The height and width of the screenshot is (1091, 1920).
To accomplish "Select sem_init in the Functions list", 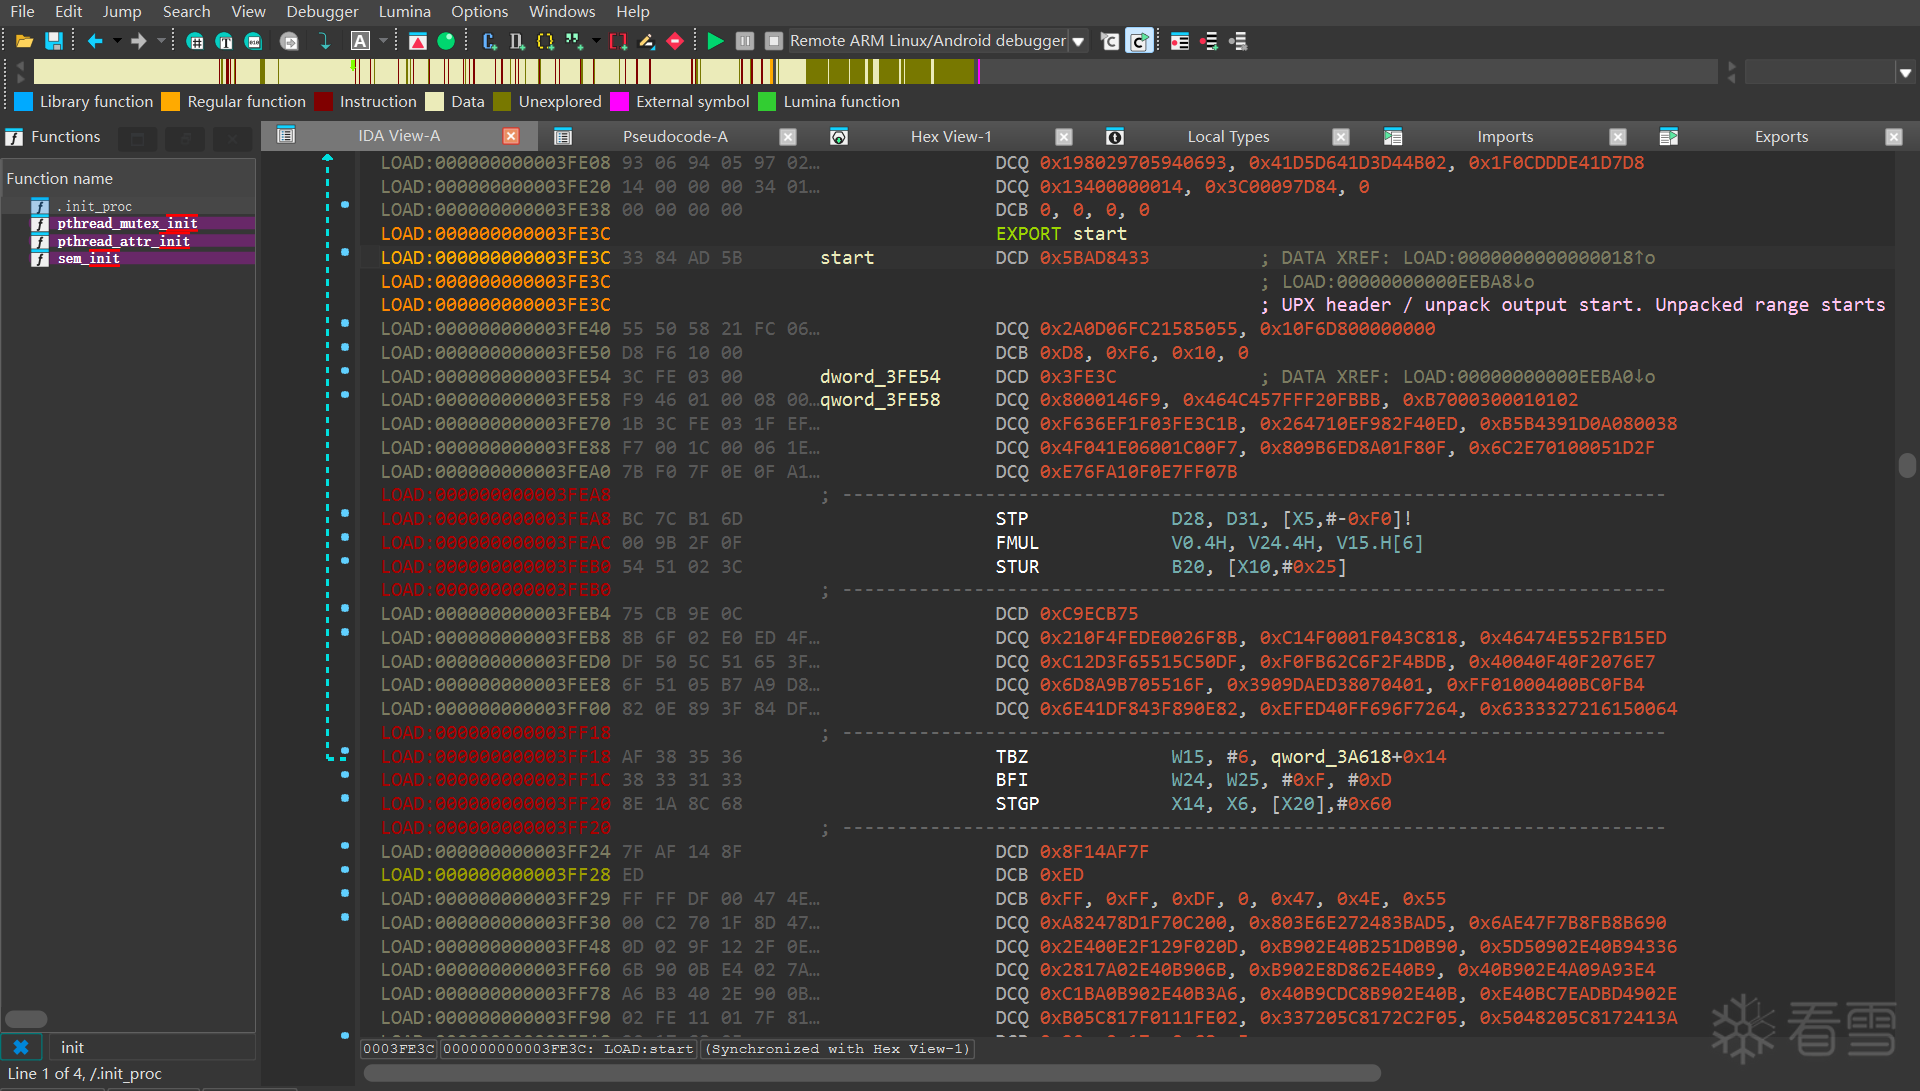I will click(x=128, y=259).
